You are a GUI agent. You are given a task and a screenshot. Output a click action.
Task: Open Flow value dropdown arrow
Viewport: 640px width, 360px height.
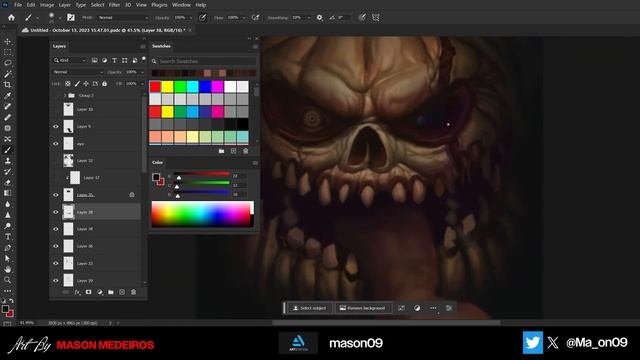(x=244, y=18)
